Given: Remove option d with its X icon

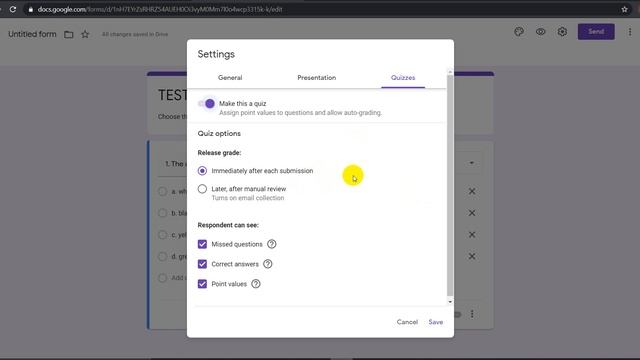Looking at the screenshot, I should pos(472,256).
